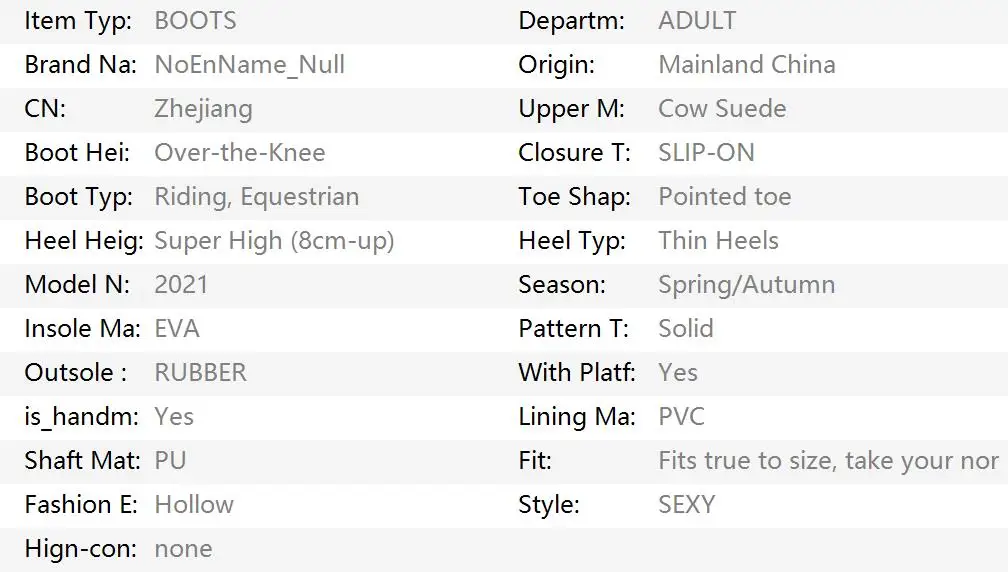Screen dimensions: 1008x572
Task: Click the Zhejiang value in CN row
Action: tap(203, 108)
